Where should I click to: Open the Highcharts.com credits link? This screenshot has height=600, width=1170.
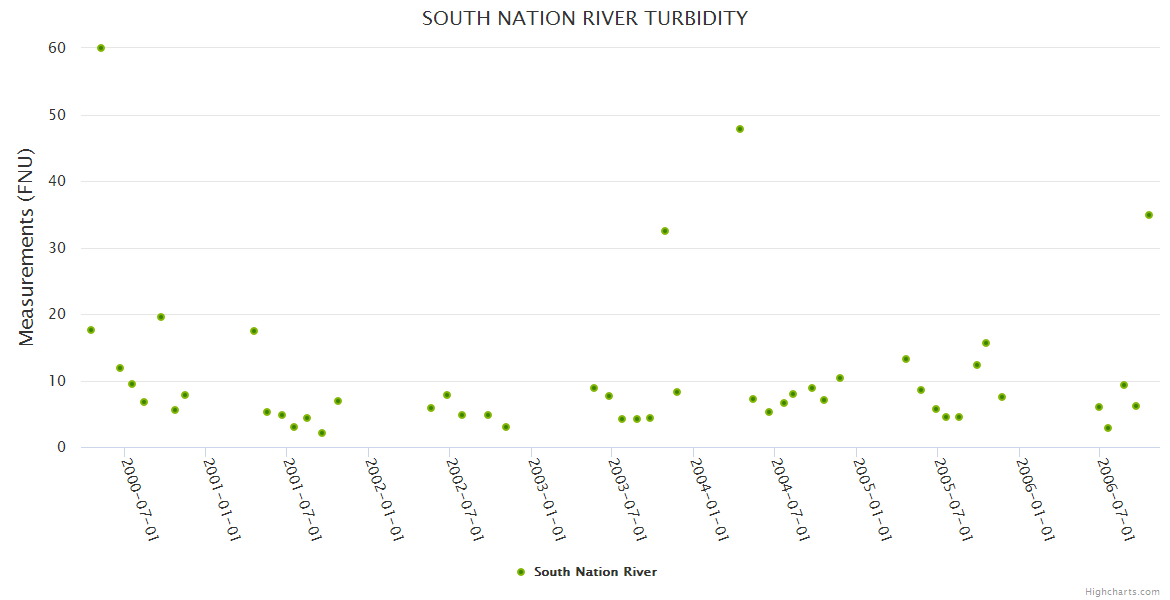[x=1122, y=591]
